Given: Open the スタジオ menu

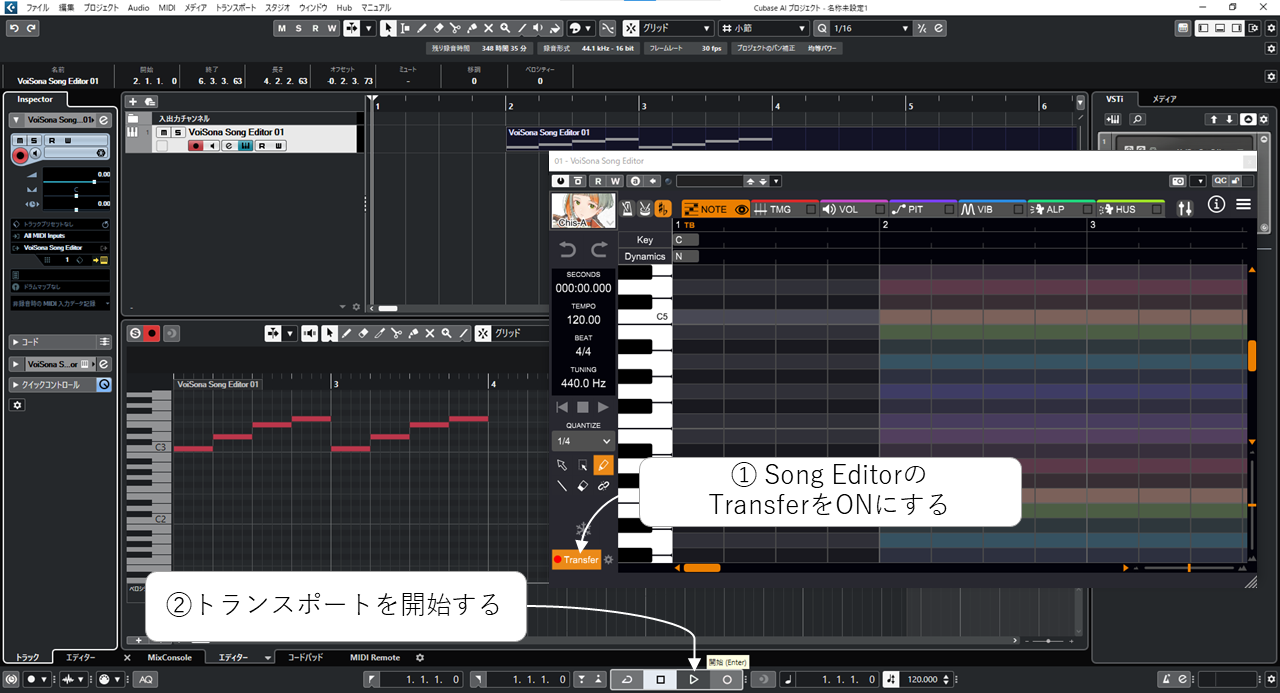Looking at the screenshot, I should [277, 7].
